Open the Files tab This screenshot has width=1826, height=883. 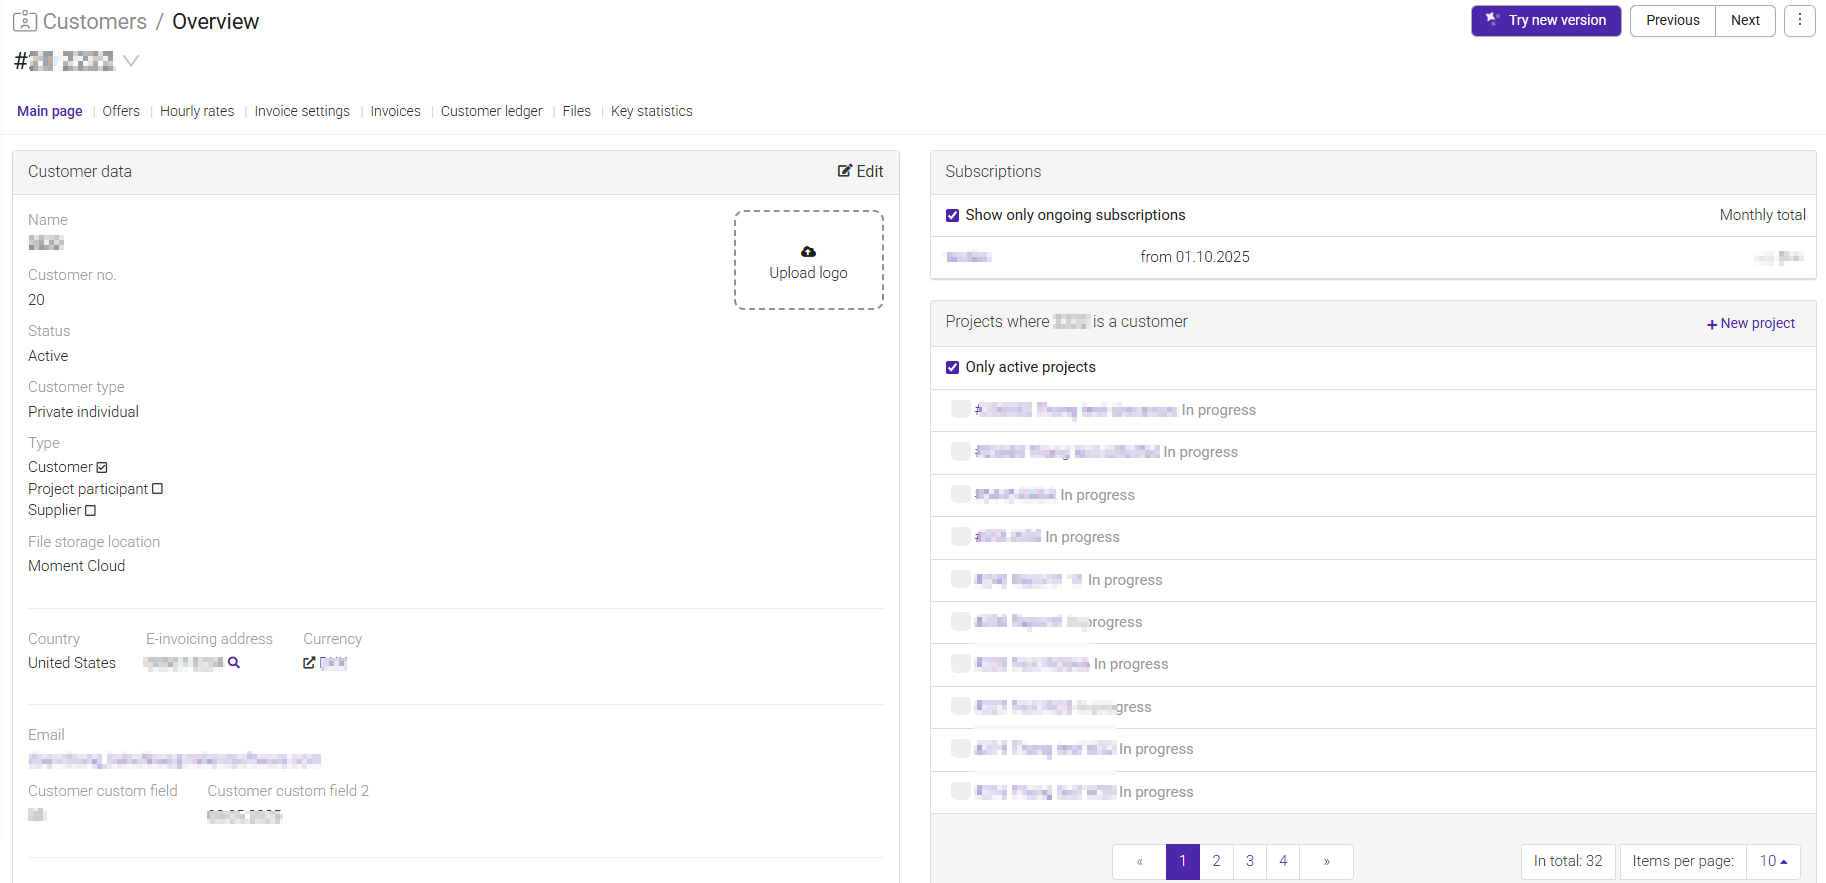(576, 111)
